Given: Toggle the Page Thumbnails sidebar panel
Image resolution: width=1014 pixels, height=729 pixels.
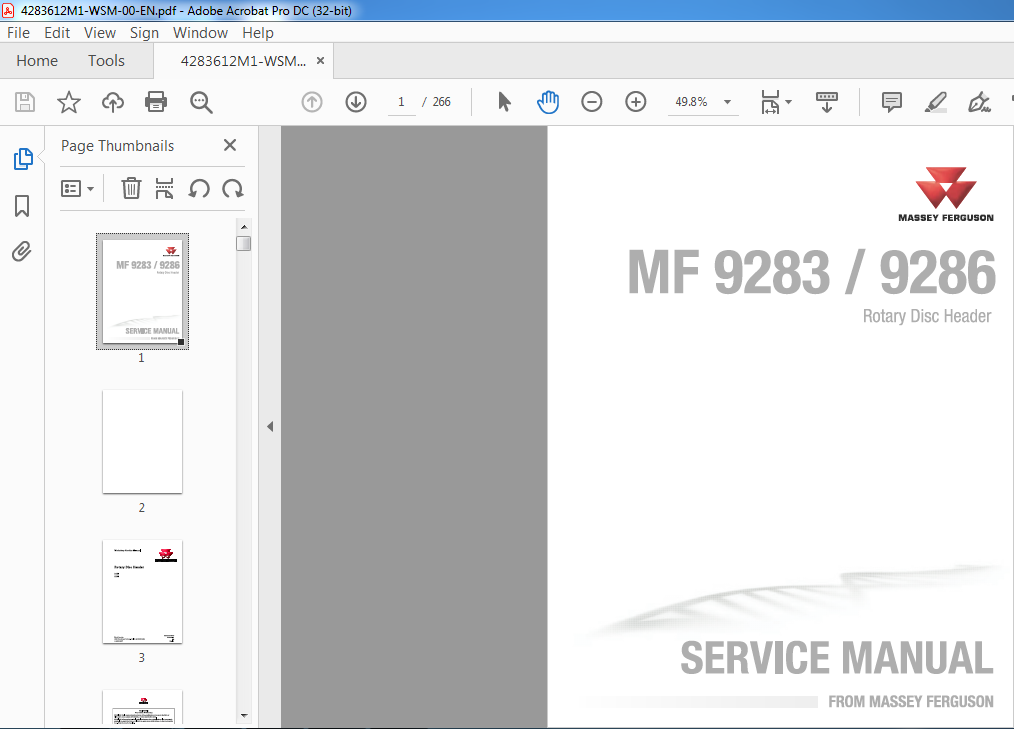Looking at the screenshot, I should click(x=22, y=159).
